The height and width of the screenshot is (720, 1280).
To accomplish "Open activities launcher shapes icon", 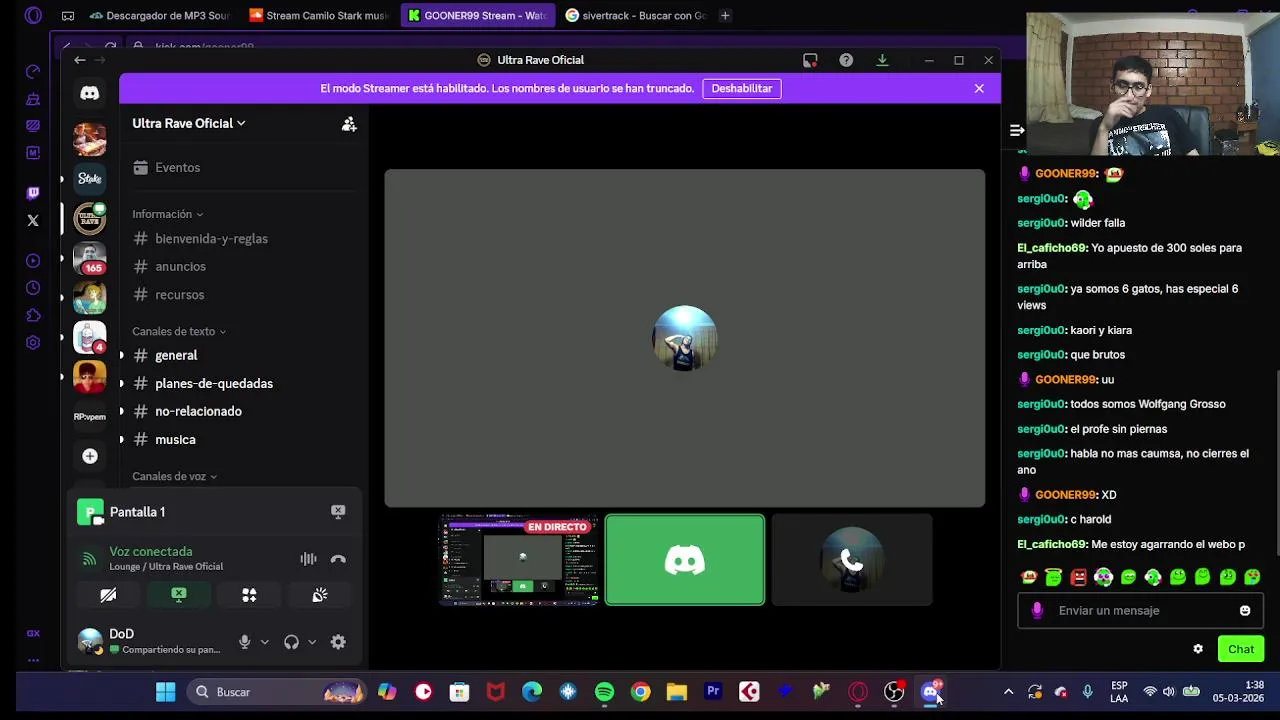I will (249, 595).
